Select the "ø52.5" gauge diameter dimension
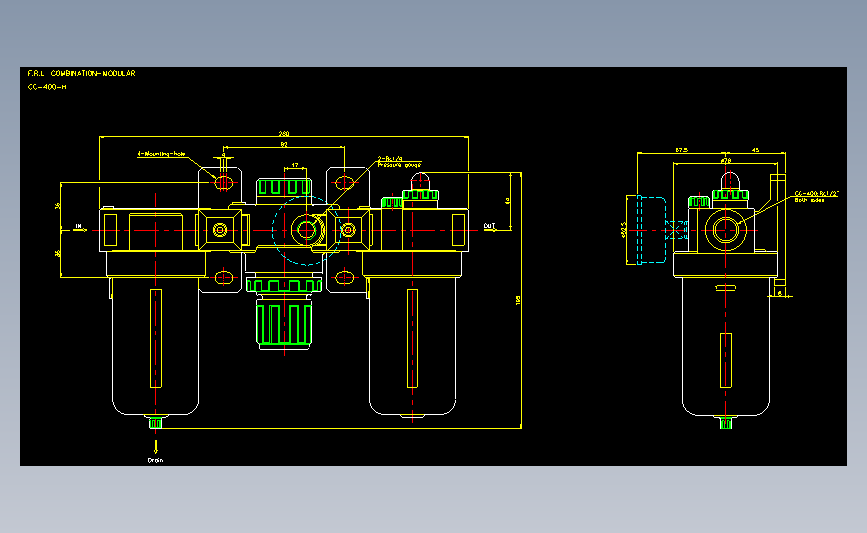The width and height of the screenshot is (867, 533). point(624,230)
